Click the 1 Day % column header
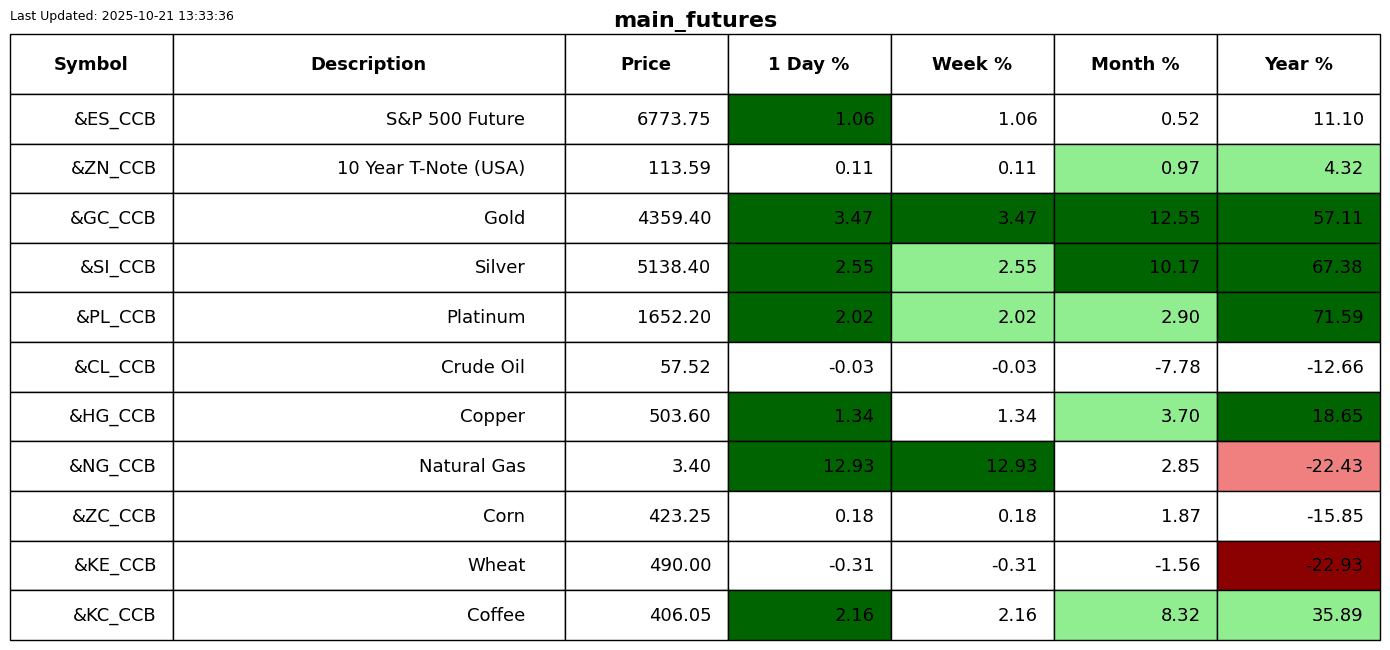 point(809,64)
